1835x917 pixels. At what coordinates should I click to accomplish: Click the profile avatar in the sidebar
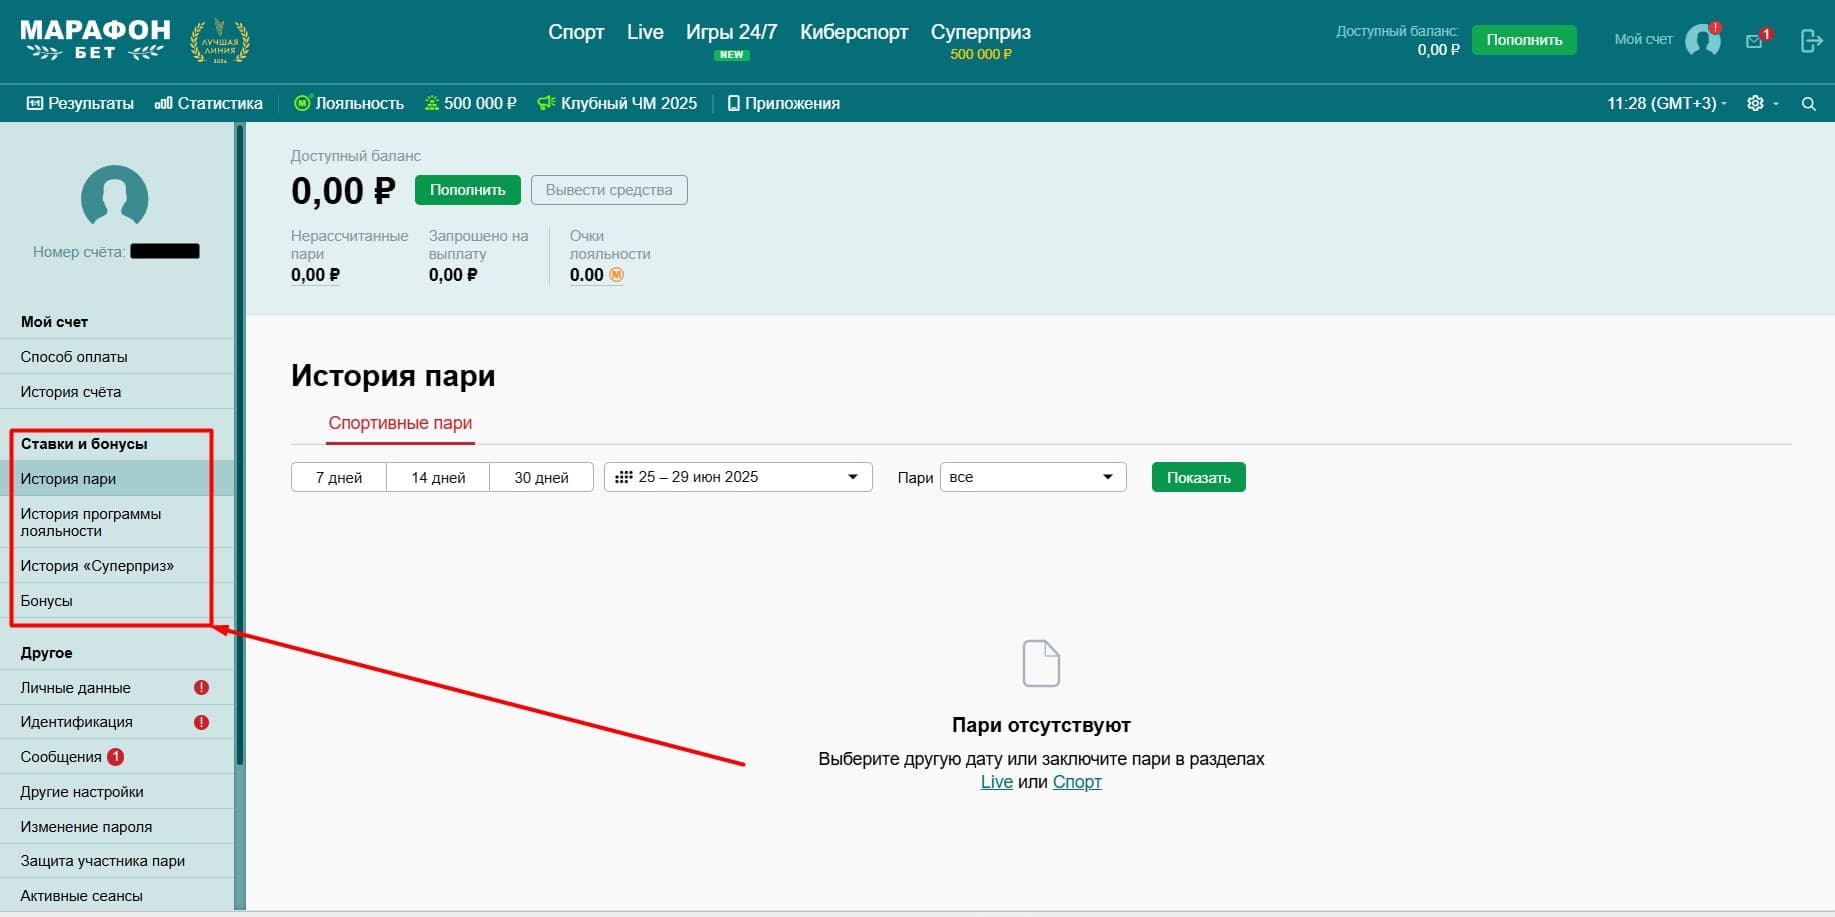pos(115,197)
